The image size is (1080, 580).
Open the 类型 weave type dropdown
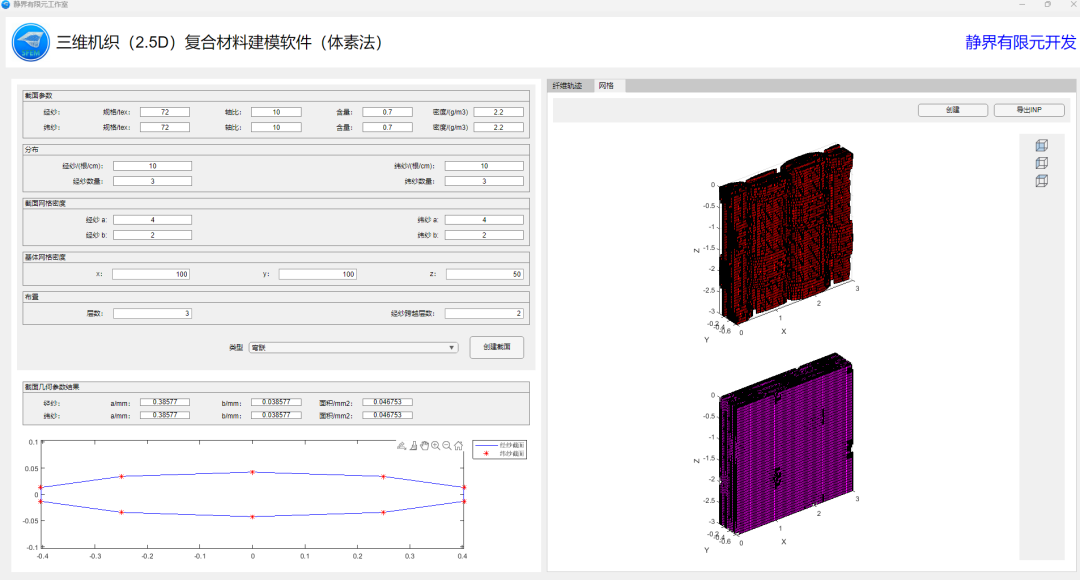click(x=353, y=347)
